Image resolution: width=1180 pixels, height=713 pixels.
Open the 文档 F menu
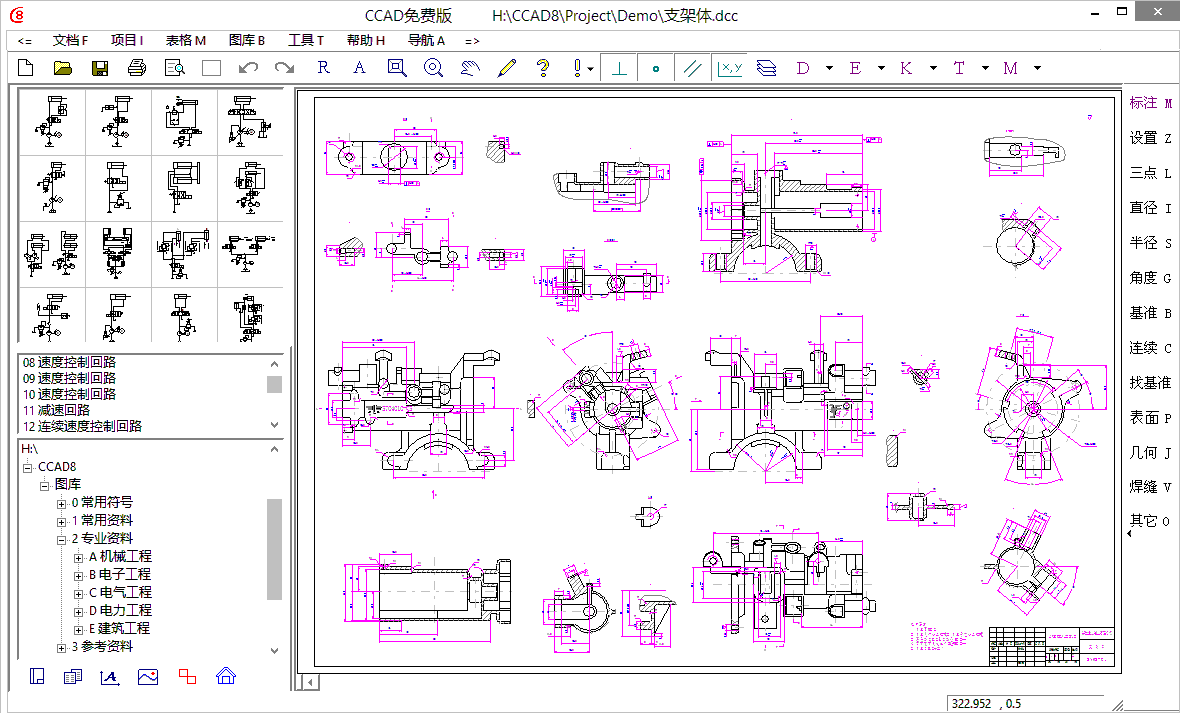(70, 41)
